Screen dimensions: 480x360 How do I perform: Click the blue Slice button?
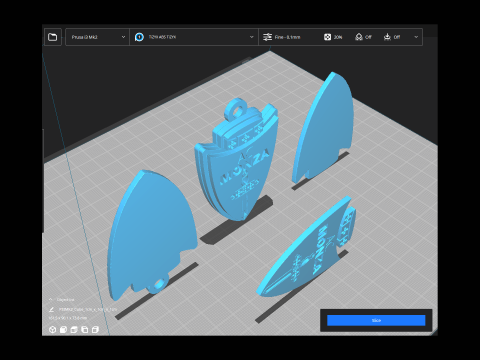pyautogui.click(x=376, y=320)
